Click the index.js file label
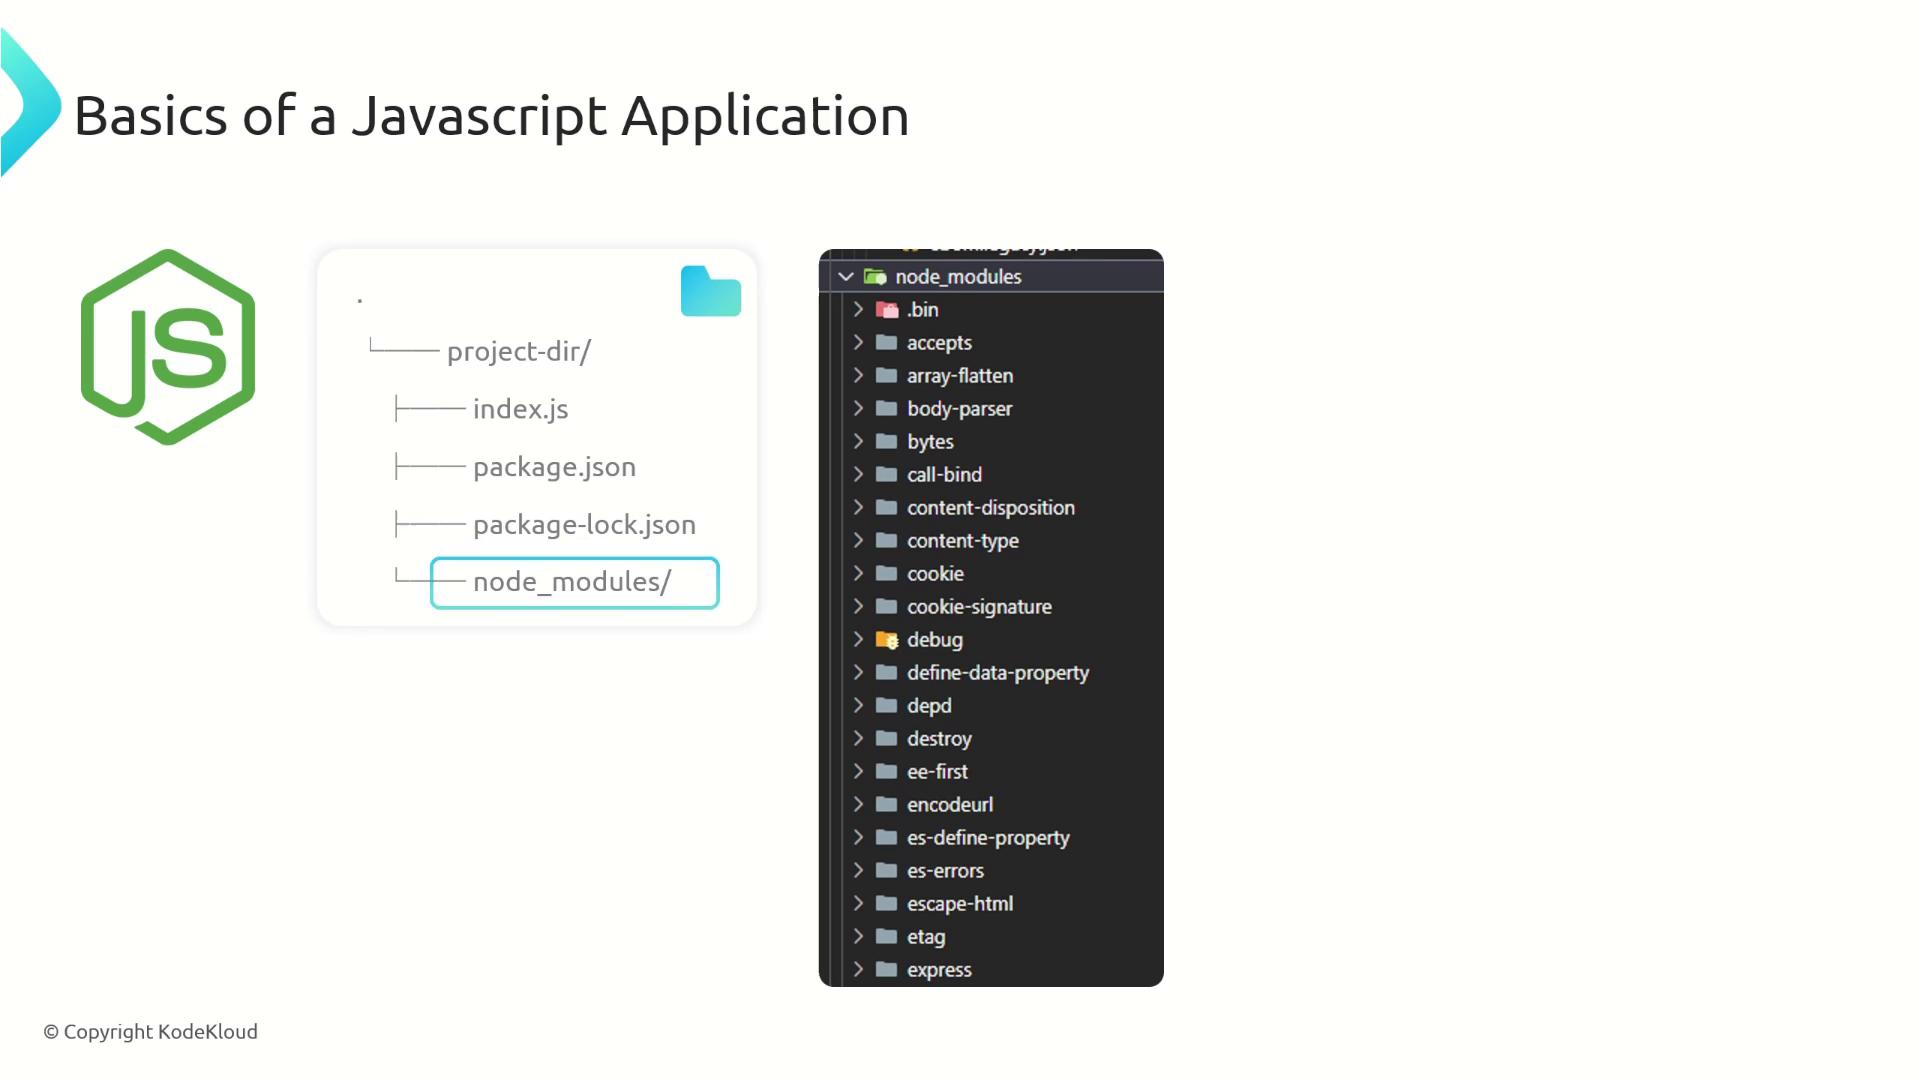 (520, 409)
